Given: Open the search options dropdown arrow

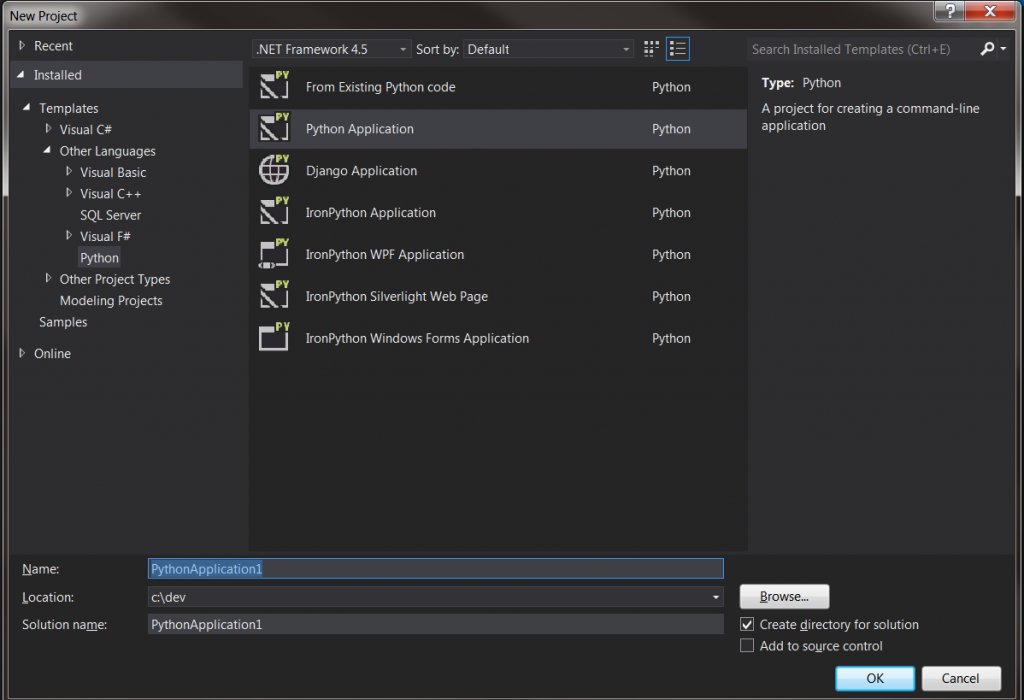Looking at the screenshot, I should tap(1003, 48).
